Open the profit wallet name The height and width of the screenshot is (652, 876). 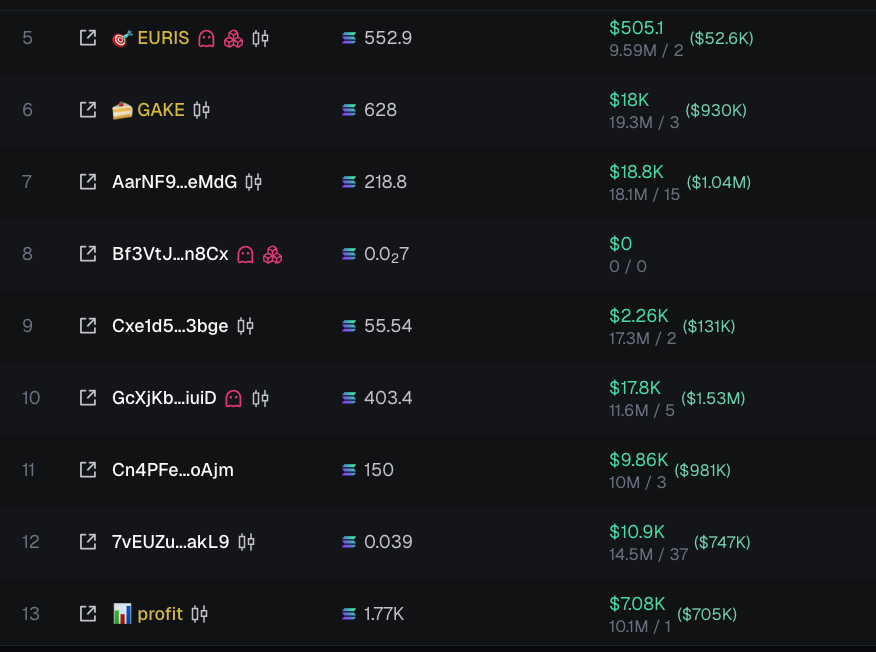click(160, 614)
